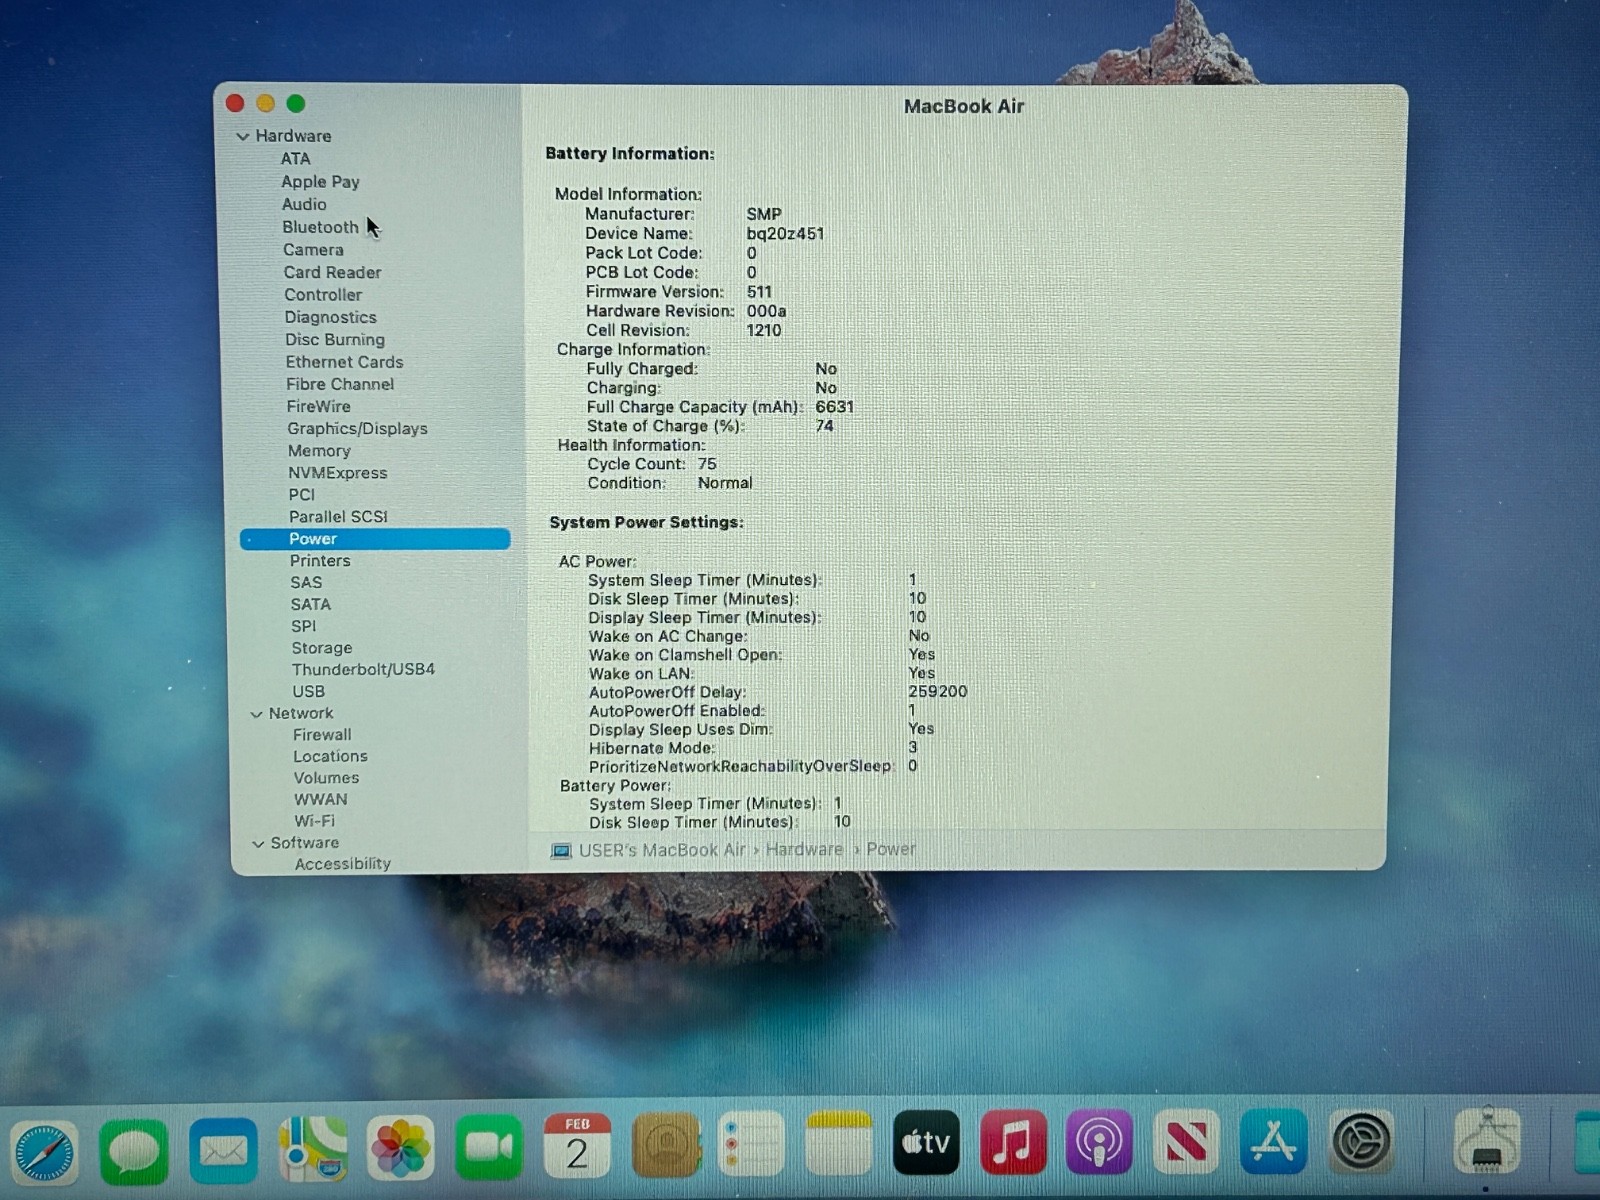Collapse the Network section chevron

pyautogui.click(x=257, y=714)
